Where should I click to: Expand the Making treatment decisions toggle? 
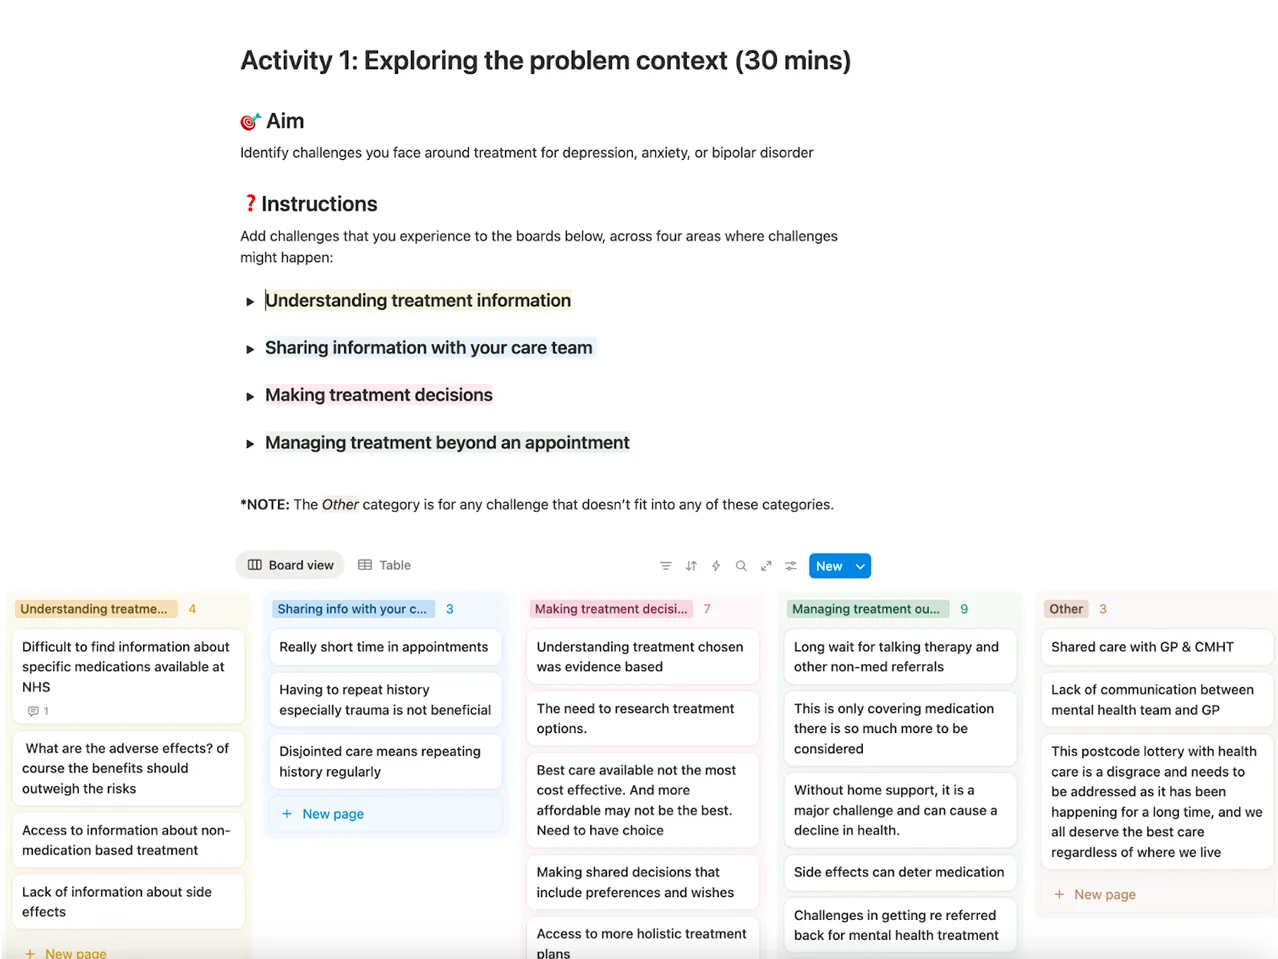point(249,395)
